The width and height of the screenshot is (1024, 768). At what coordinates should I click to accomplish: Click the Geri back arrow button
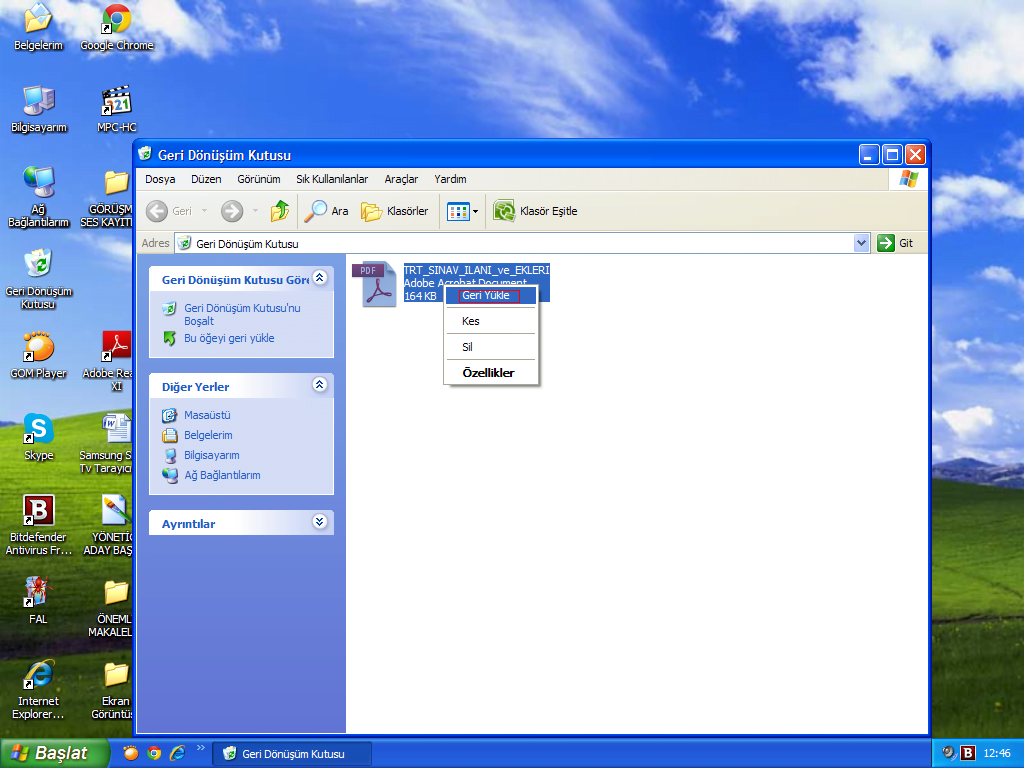[x=169, y=211]
